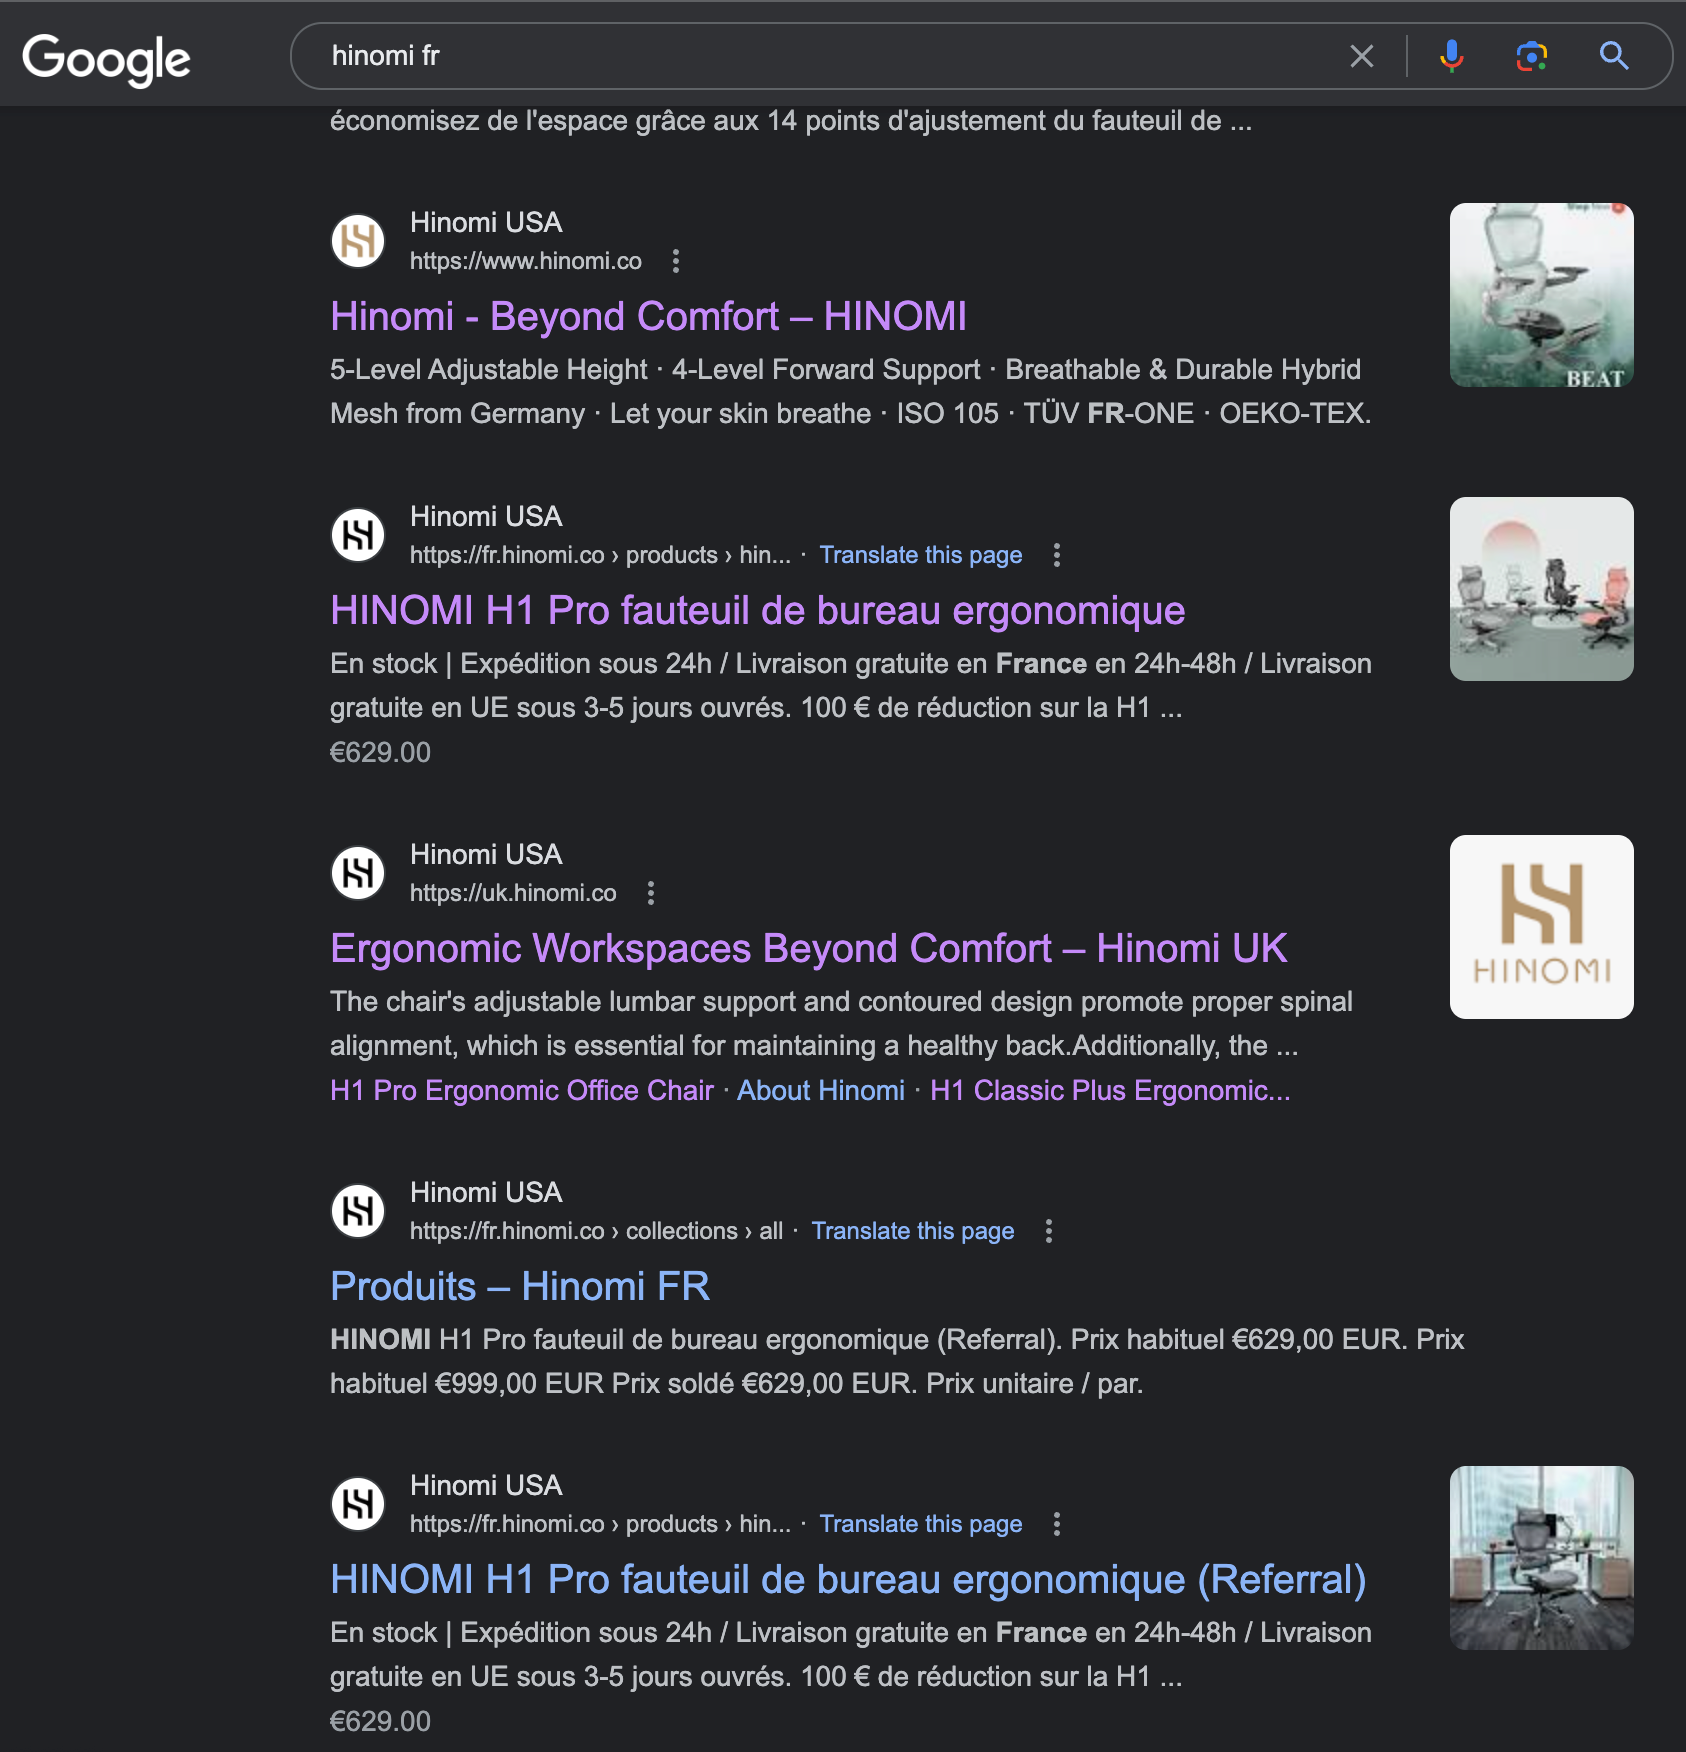Open 'Ergonomic Workspaces Beyond Comfort – Hinomi UK'

click(x=808, y=948)
